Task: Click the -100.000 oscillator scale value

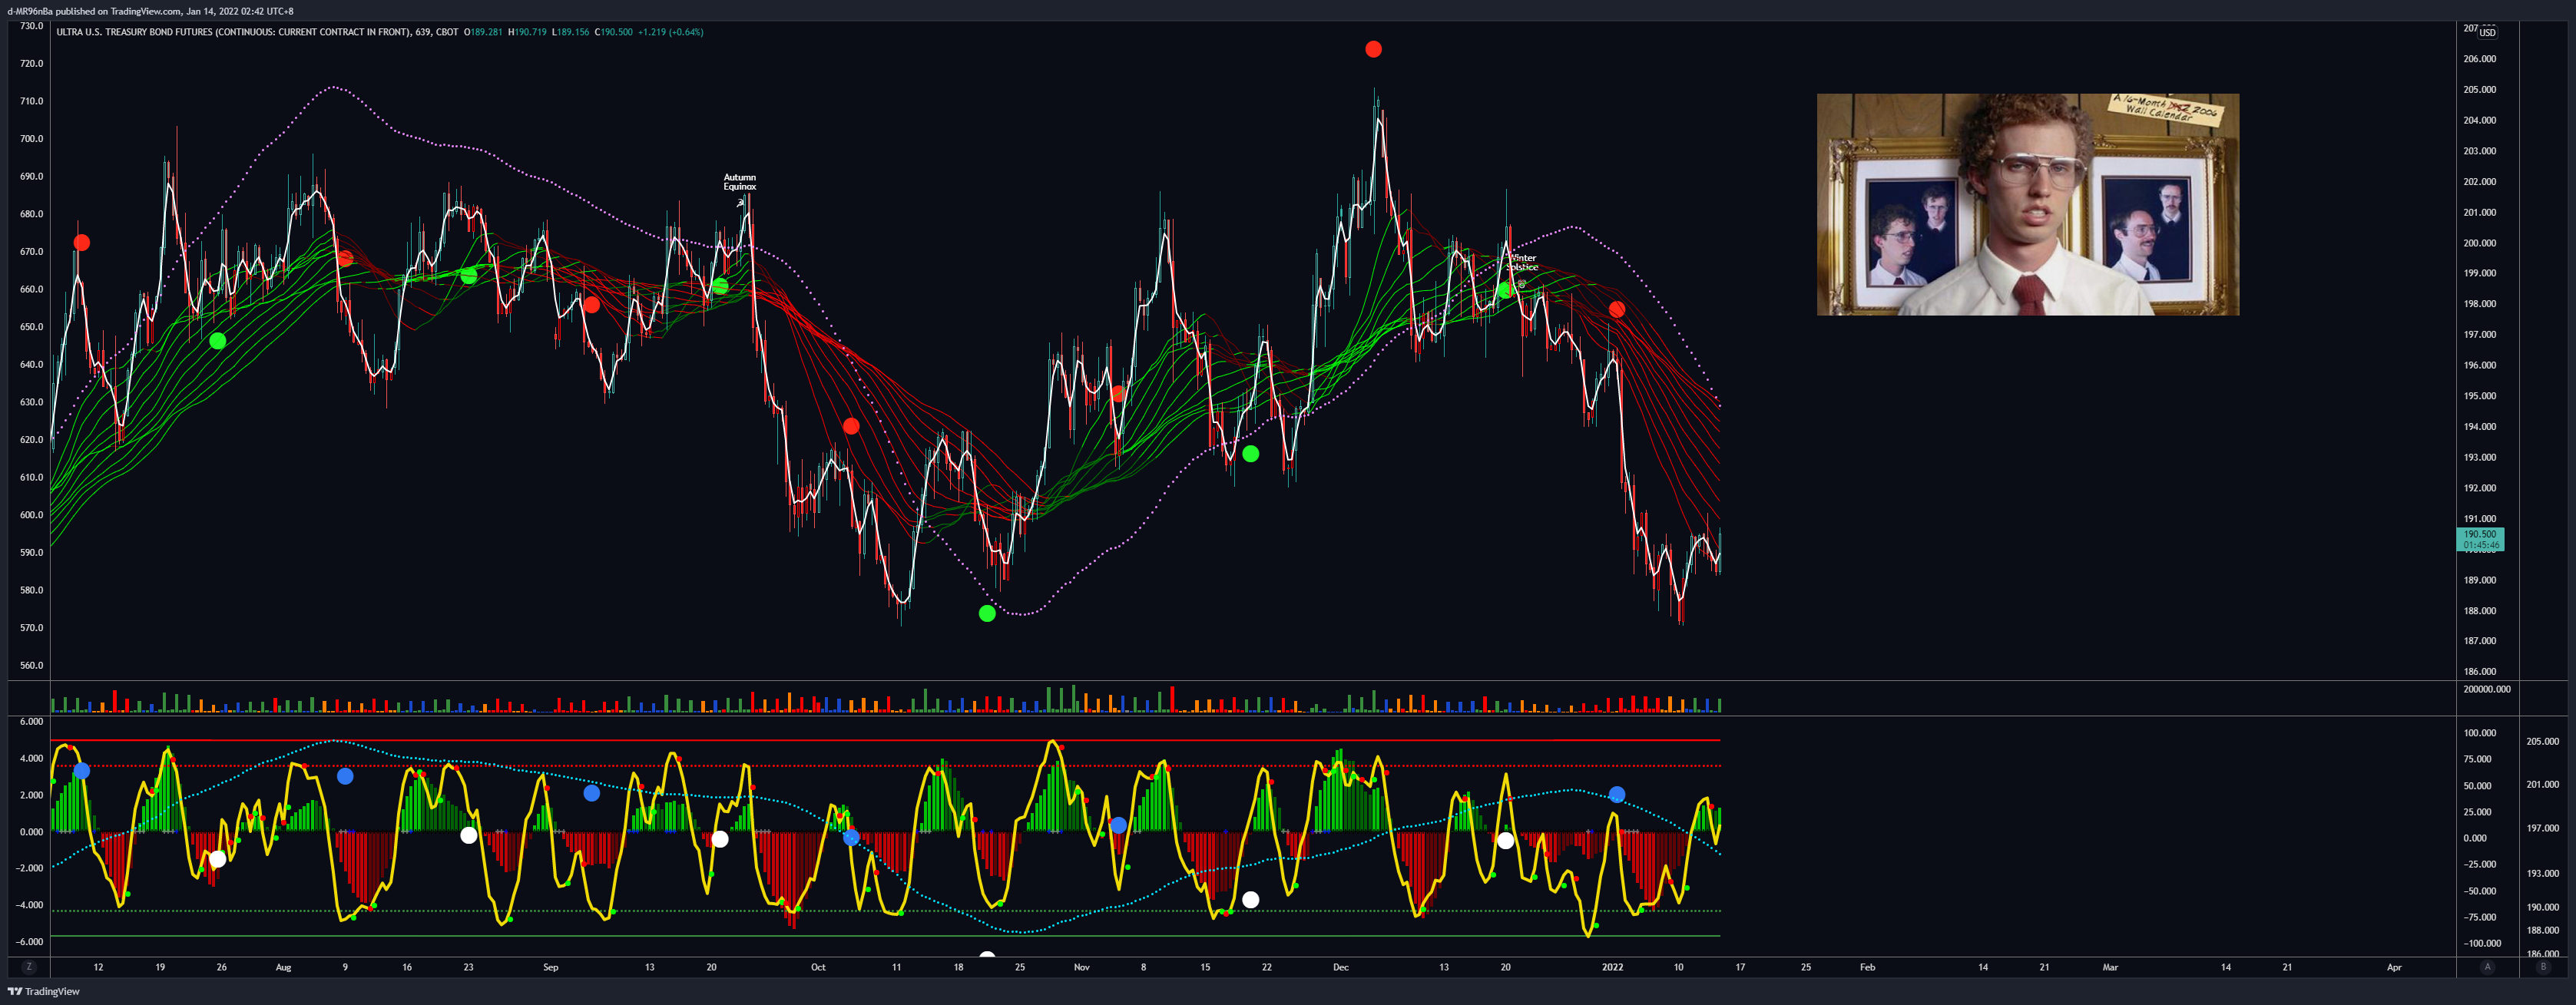Action: coord(2482,943)
